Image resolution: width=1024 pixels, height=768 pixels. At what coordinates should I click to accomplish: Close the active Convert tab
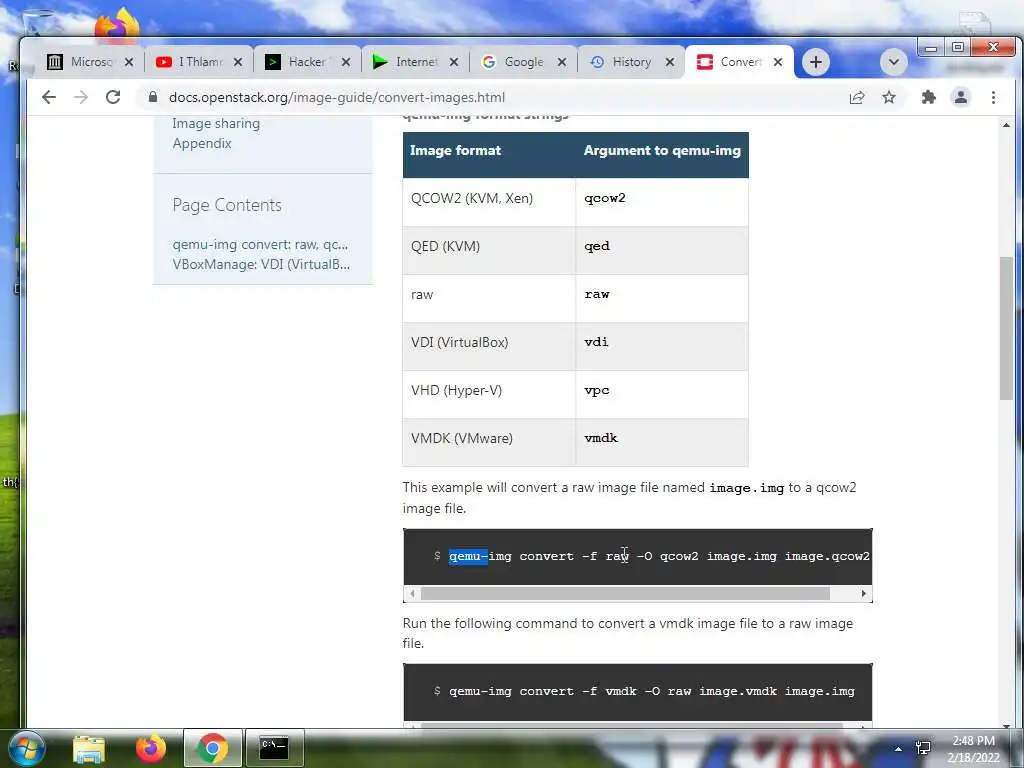coord(778,62)
